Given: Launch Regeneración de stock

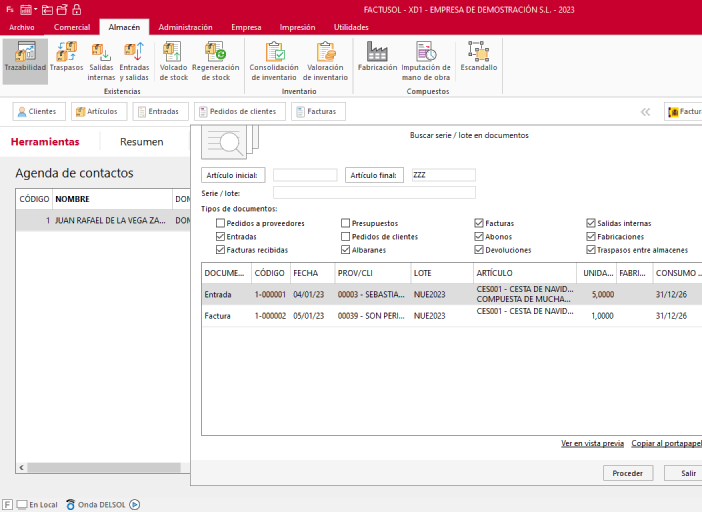Looking at the screenshot, I should tap(215, 61).
